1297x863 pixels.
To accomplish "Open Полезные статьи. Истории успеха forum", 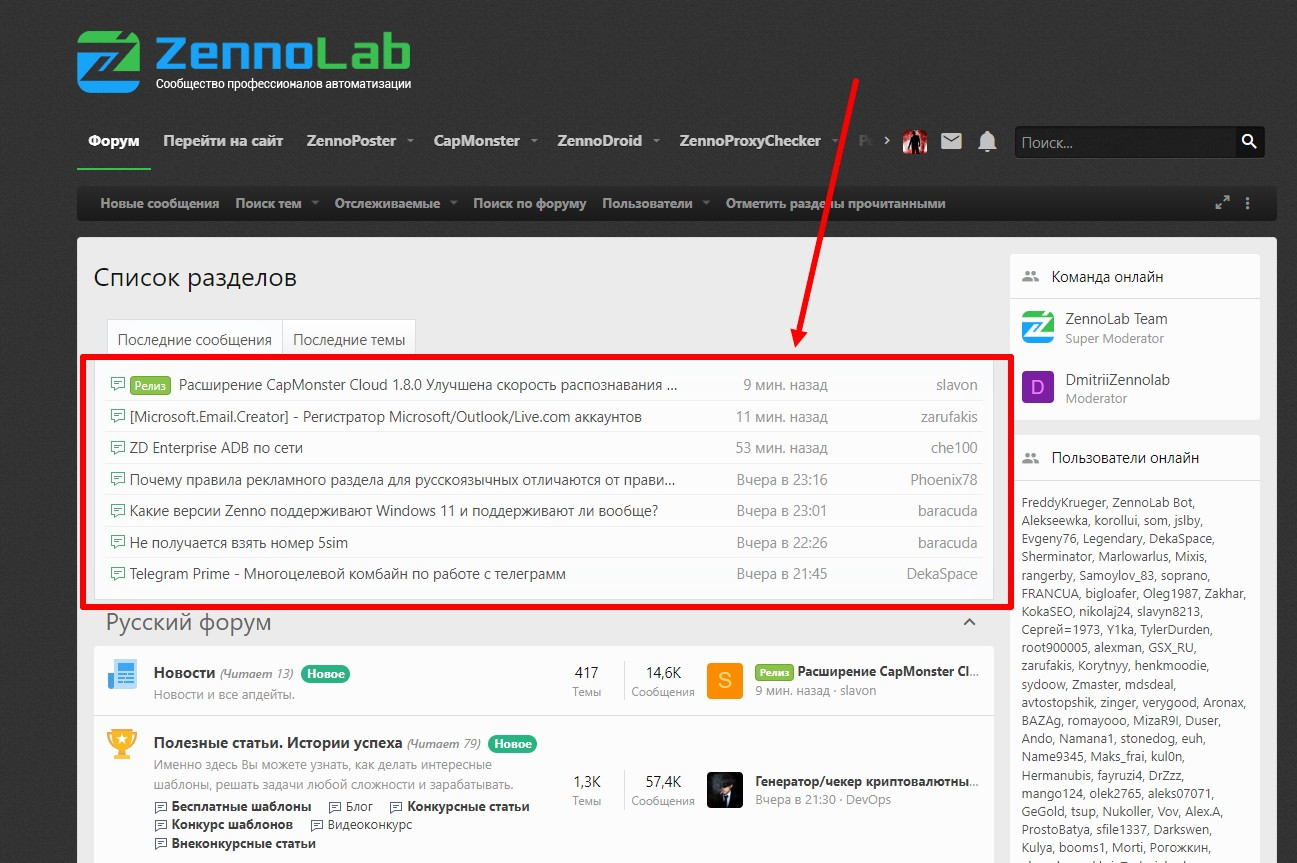I will [x=278, y=743].
